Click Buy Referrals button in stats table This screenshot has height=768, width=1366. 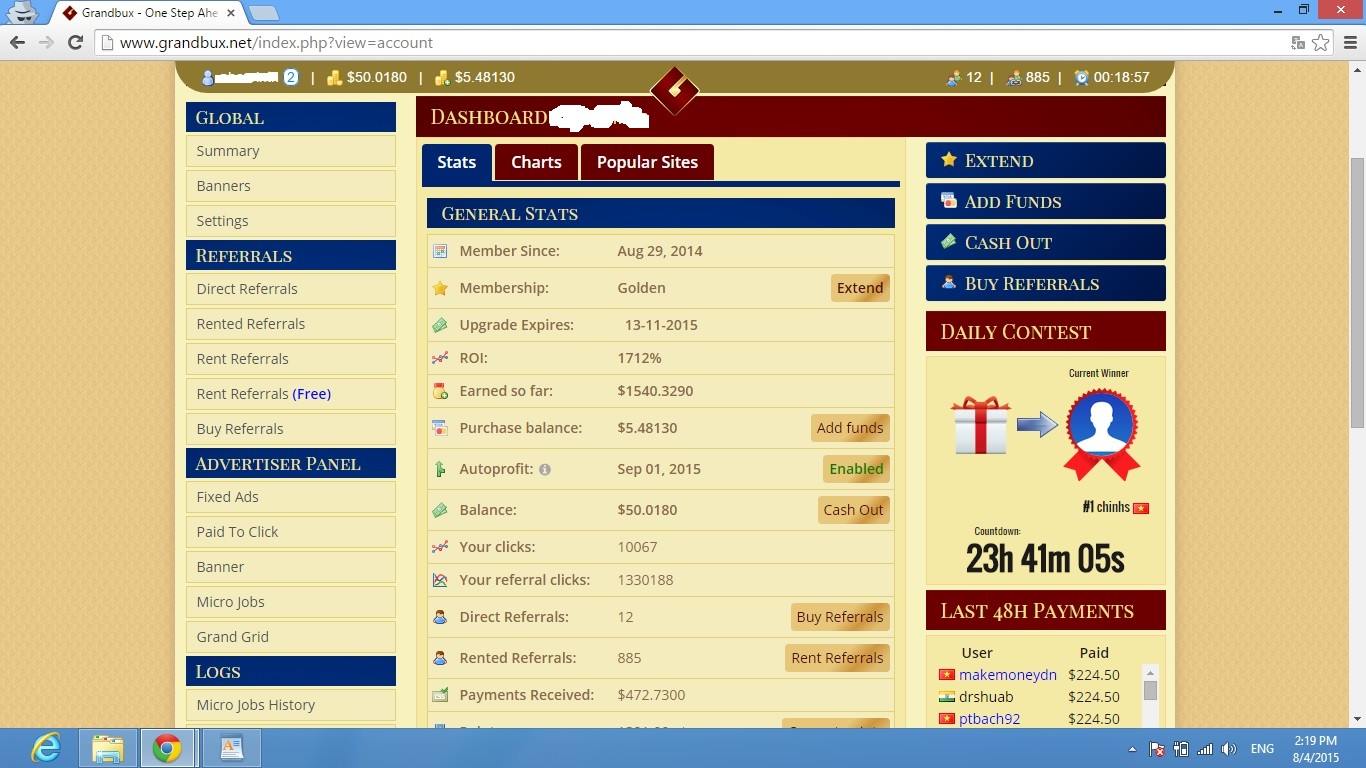pyautogui.click(x=840, y=617)
